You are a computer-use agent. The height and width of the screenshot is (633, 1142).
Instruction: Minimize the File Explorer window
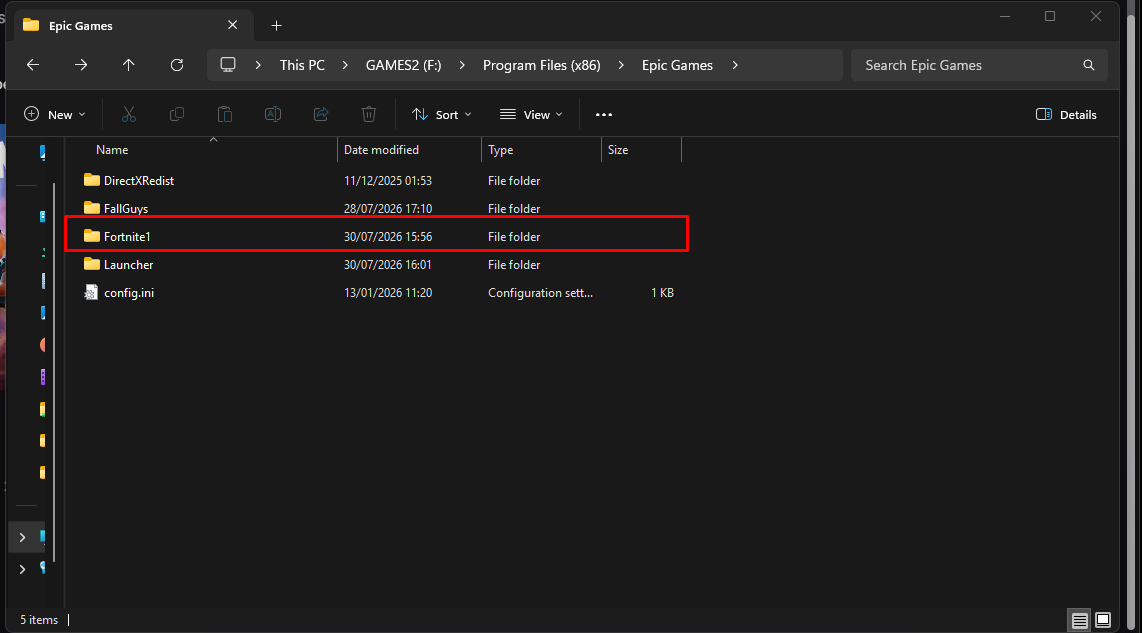[x=1005, y=16]
